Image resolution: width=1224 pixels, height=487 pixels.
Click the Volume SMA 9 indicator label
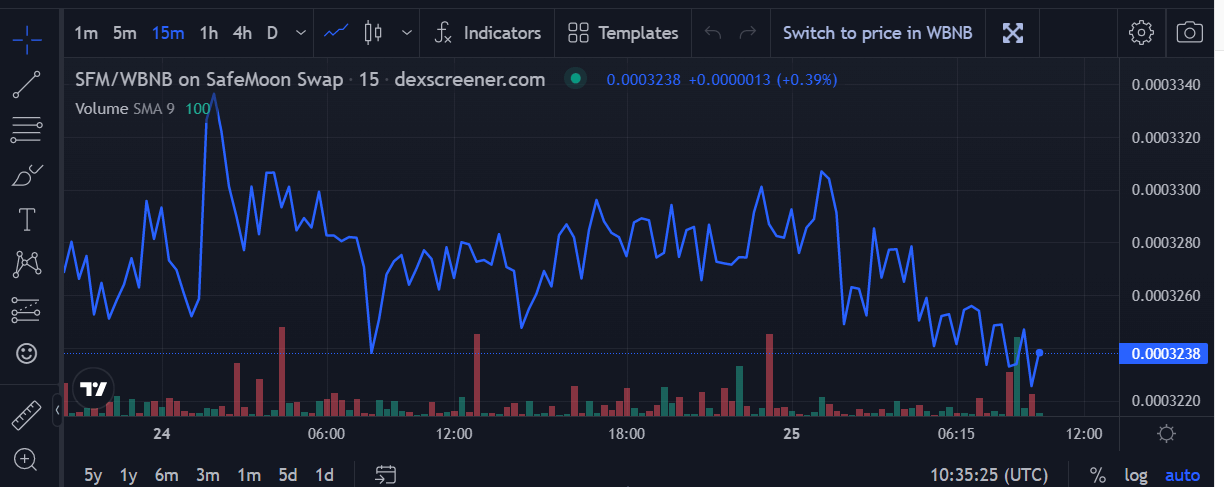click(125, 108)
